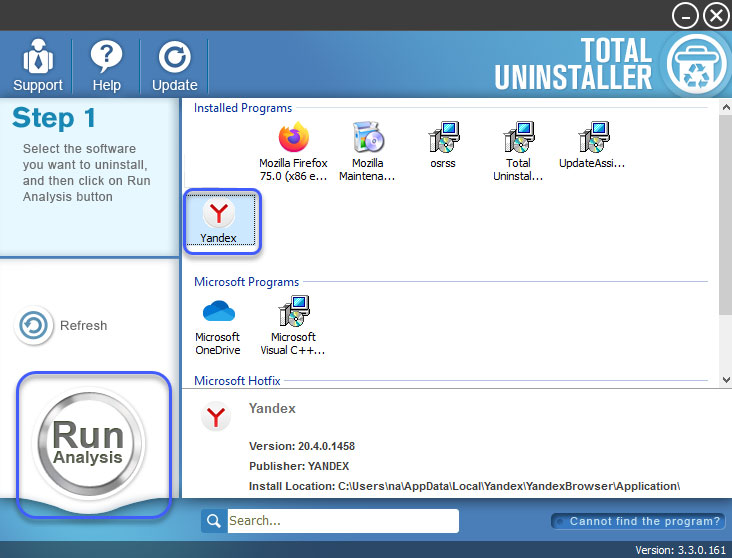The image size is (732, 558).
Task: Click the Install Location path text
Action: [x=465, y=486]
